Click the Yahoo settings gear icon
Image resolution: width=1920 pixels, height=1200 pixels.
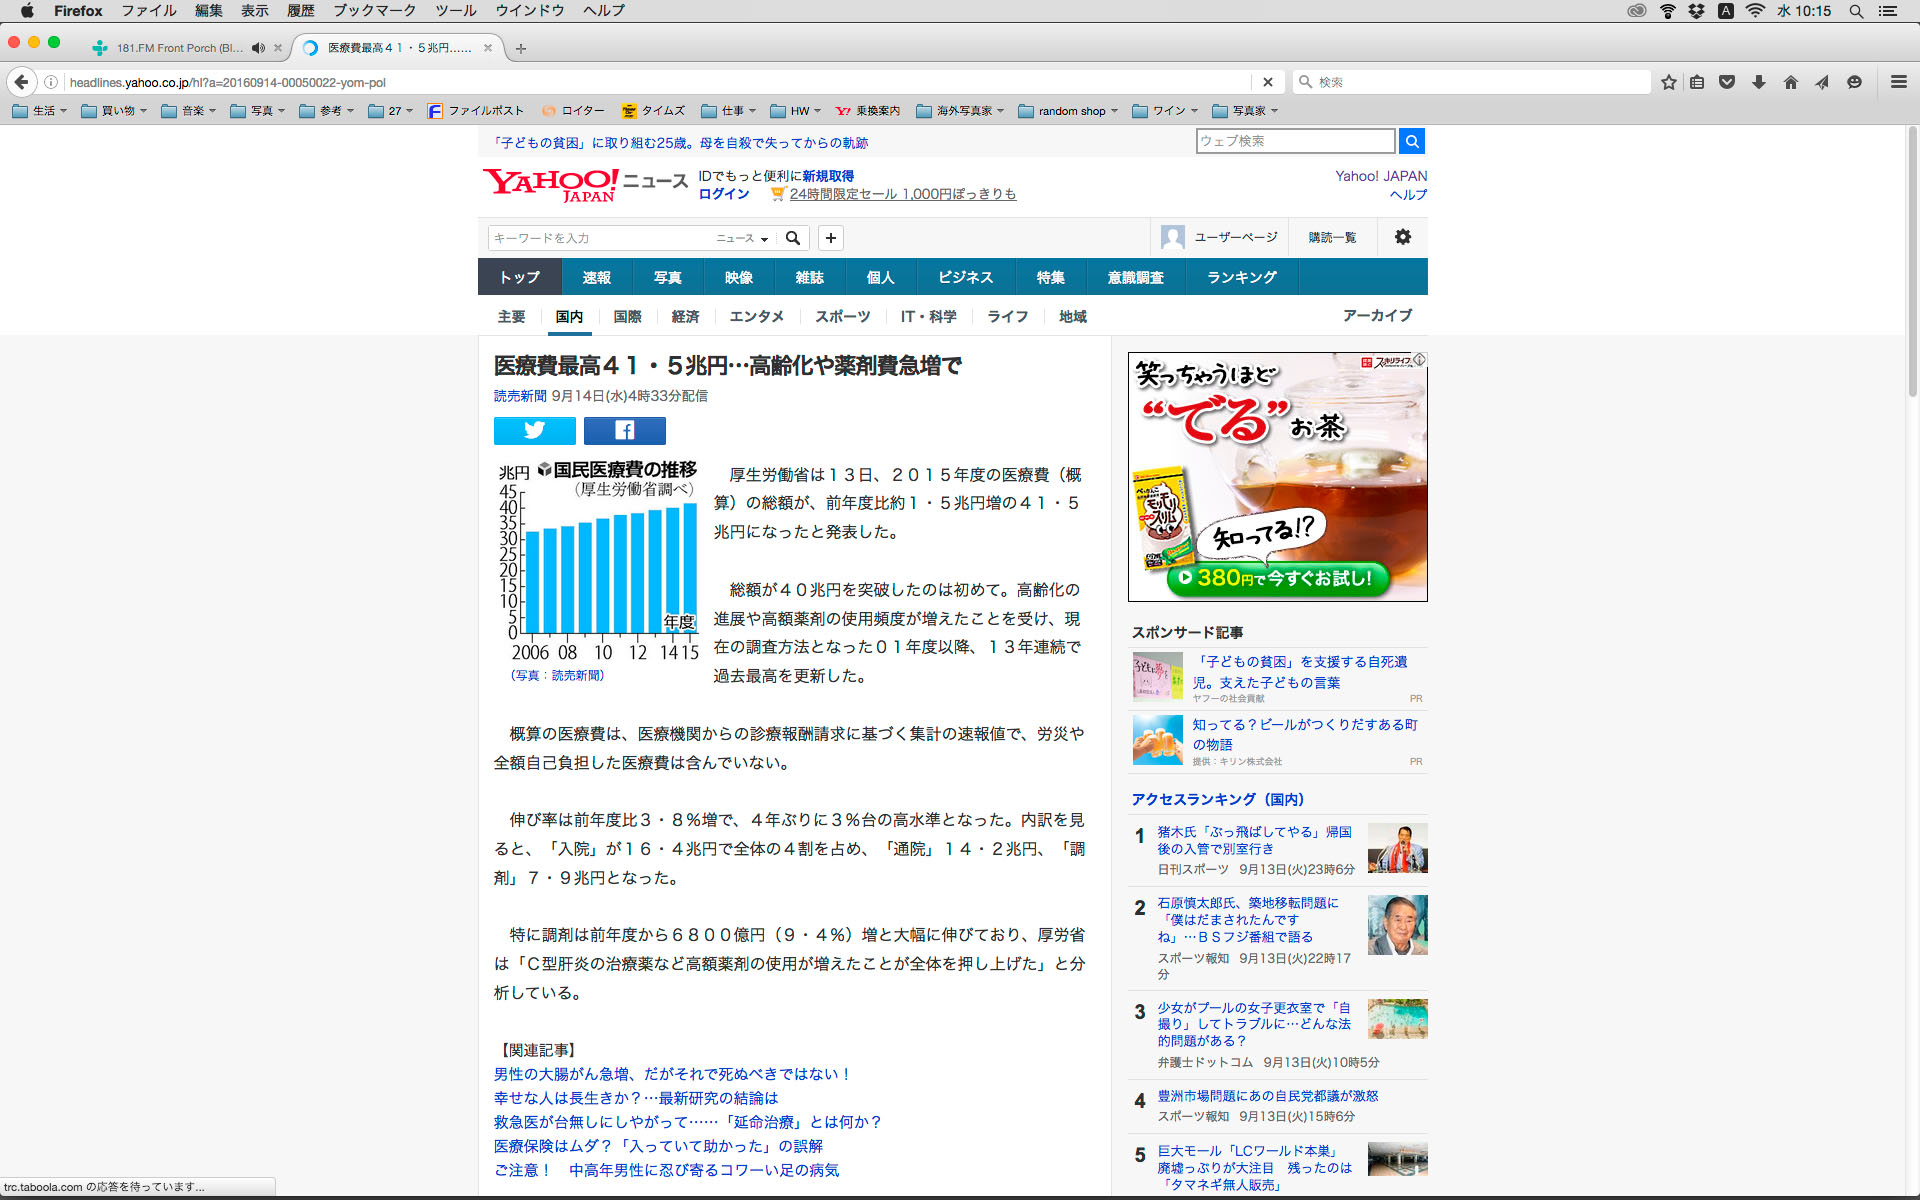(x=1402, y=237)
